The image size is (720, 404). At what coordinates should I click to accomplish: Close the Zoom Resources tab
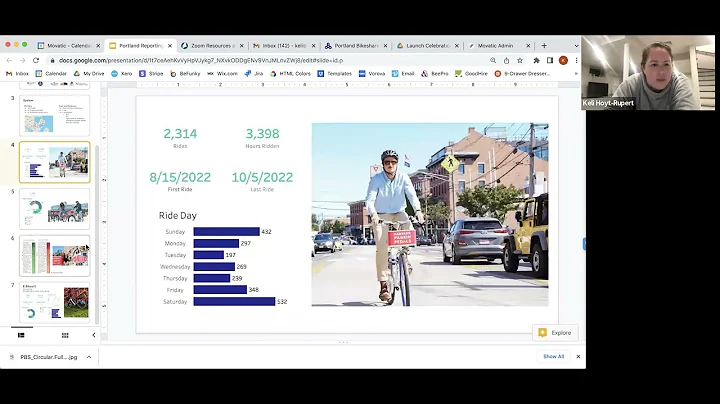242,45
